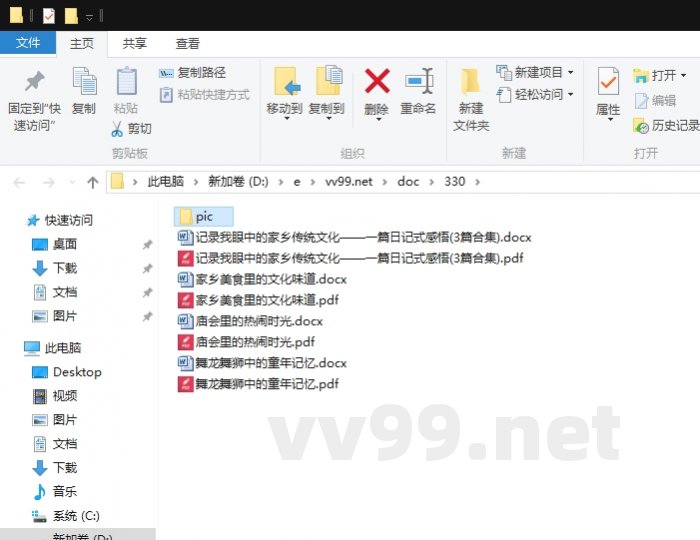700x540 pixels.
Task: Expand the 轻松访问 (Easy access) dropdown
Action: coord(571,95)
